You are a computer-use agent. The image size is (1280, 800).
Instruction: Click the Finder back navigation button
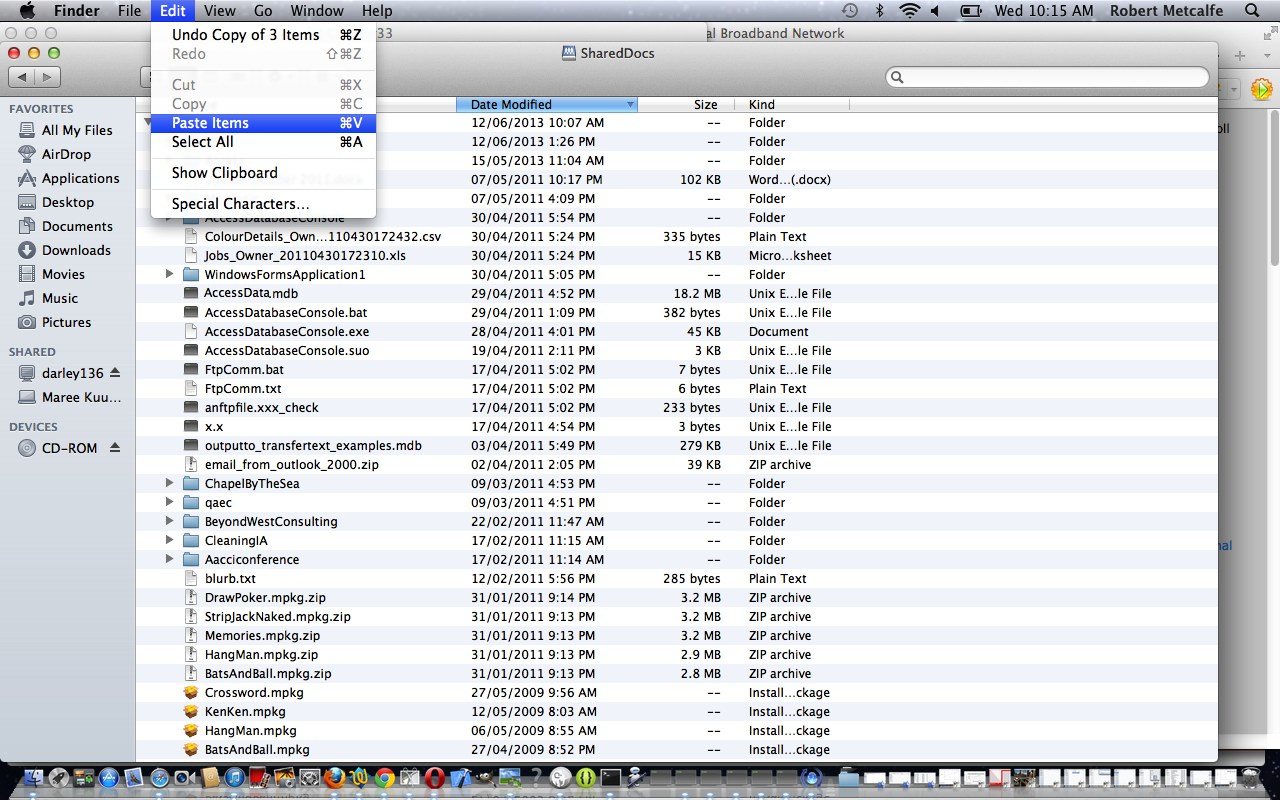pos(22,77)
